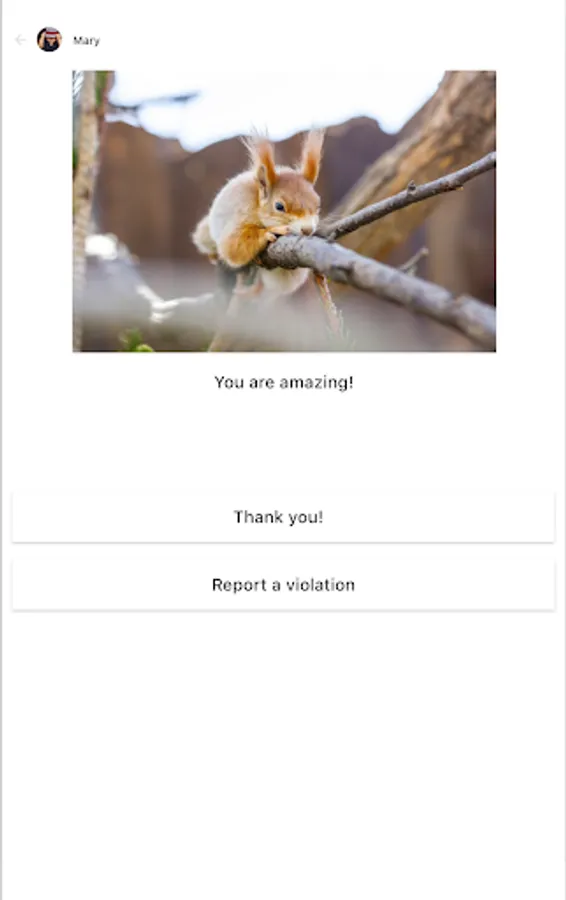
Task: Go back using the arrow icon
Action: click(x=21, y=40)
